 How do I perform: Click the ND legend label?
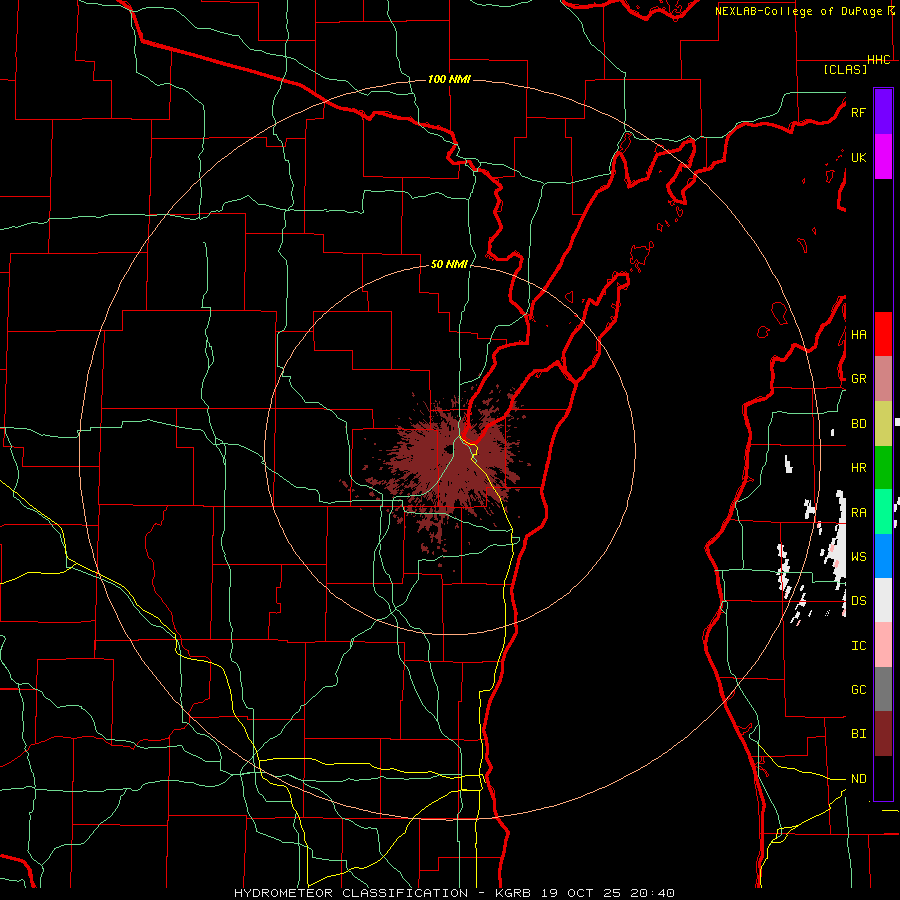pos(858,779)
